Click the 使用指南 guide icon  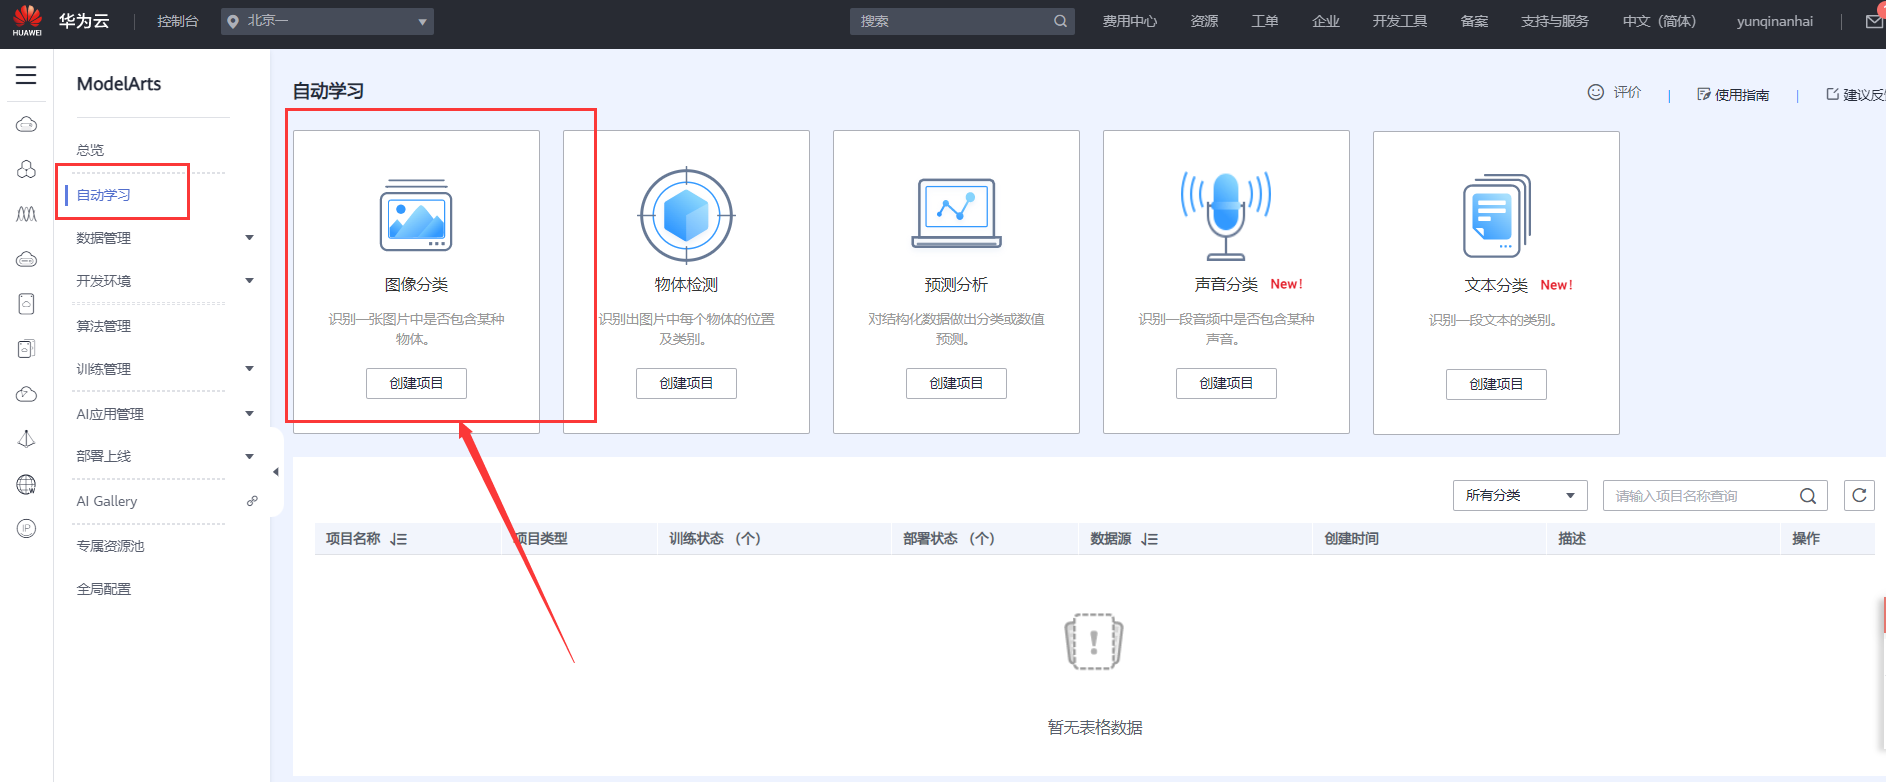click(1704, 94)
